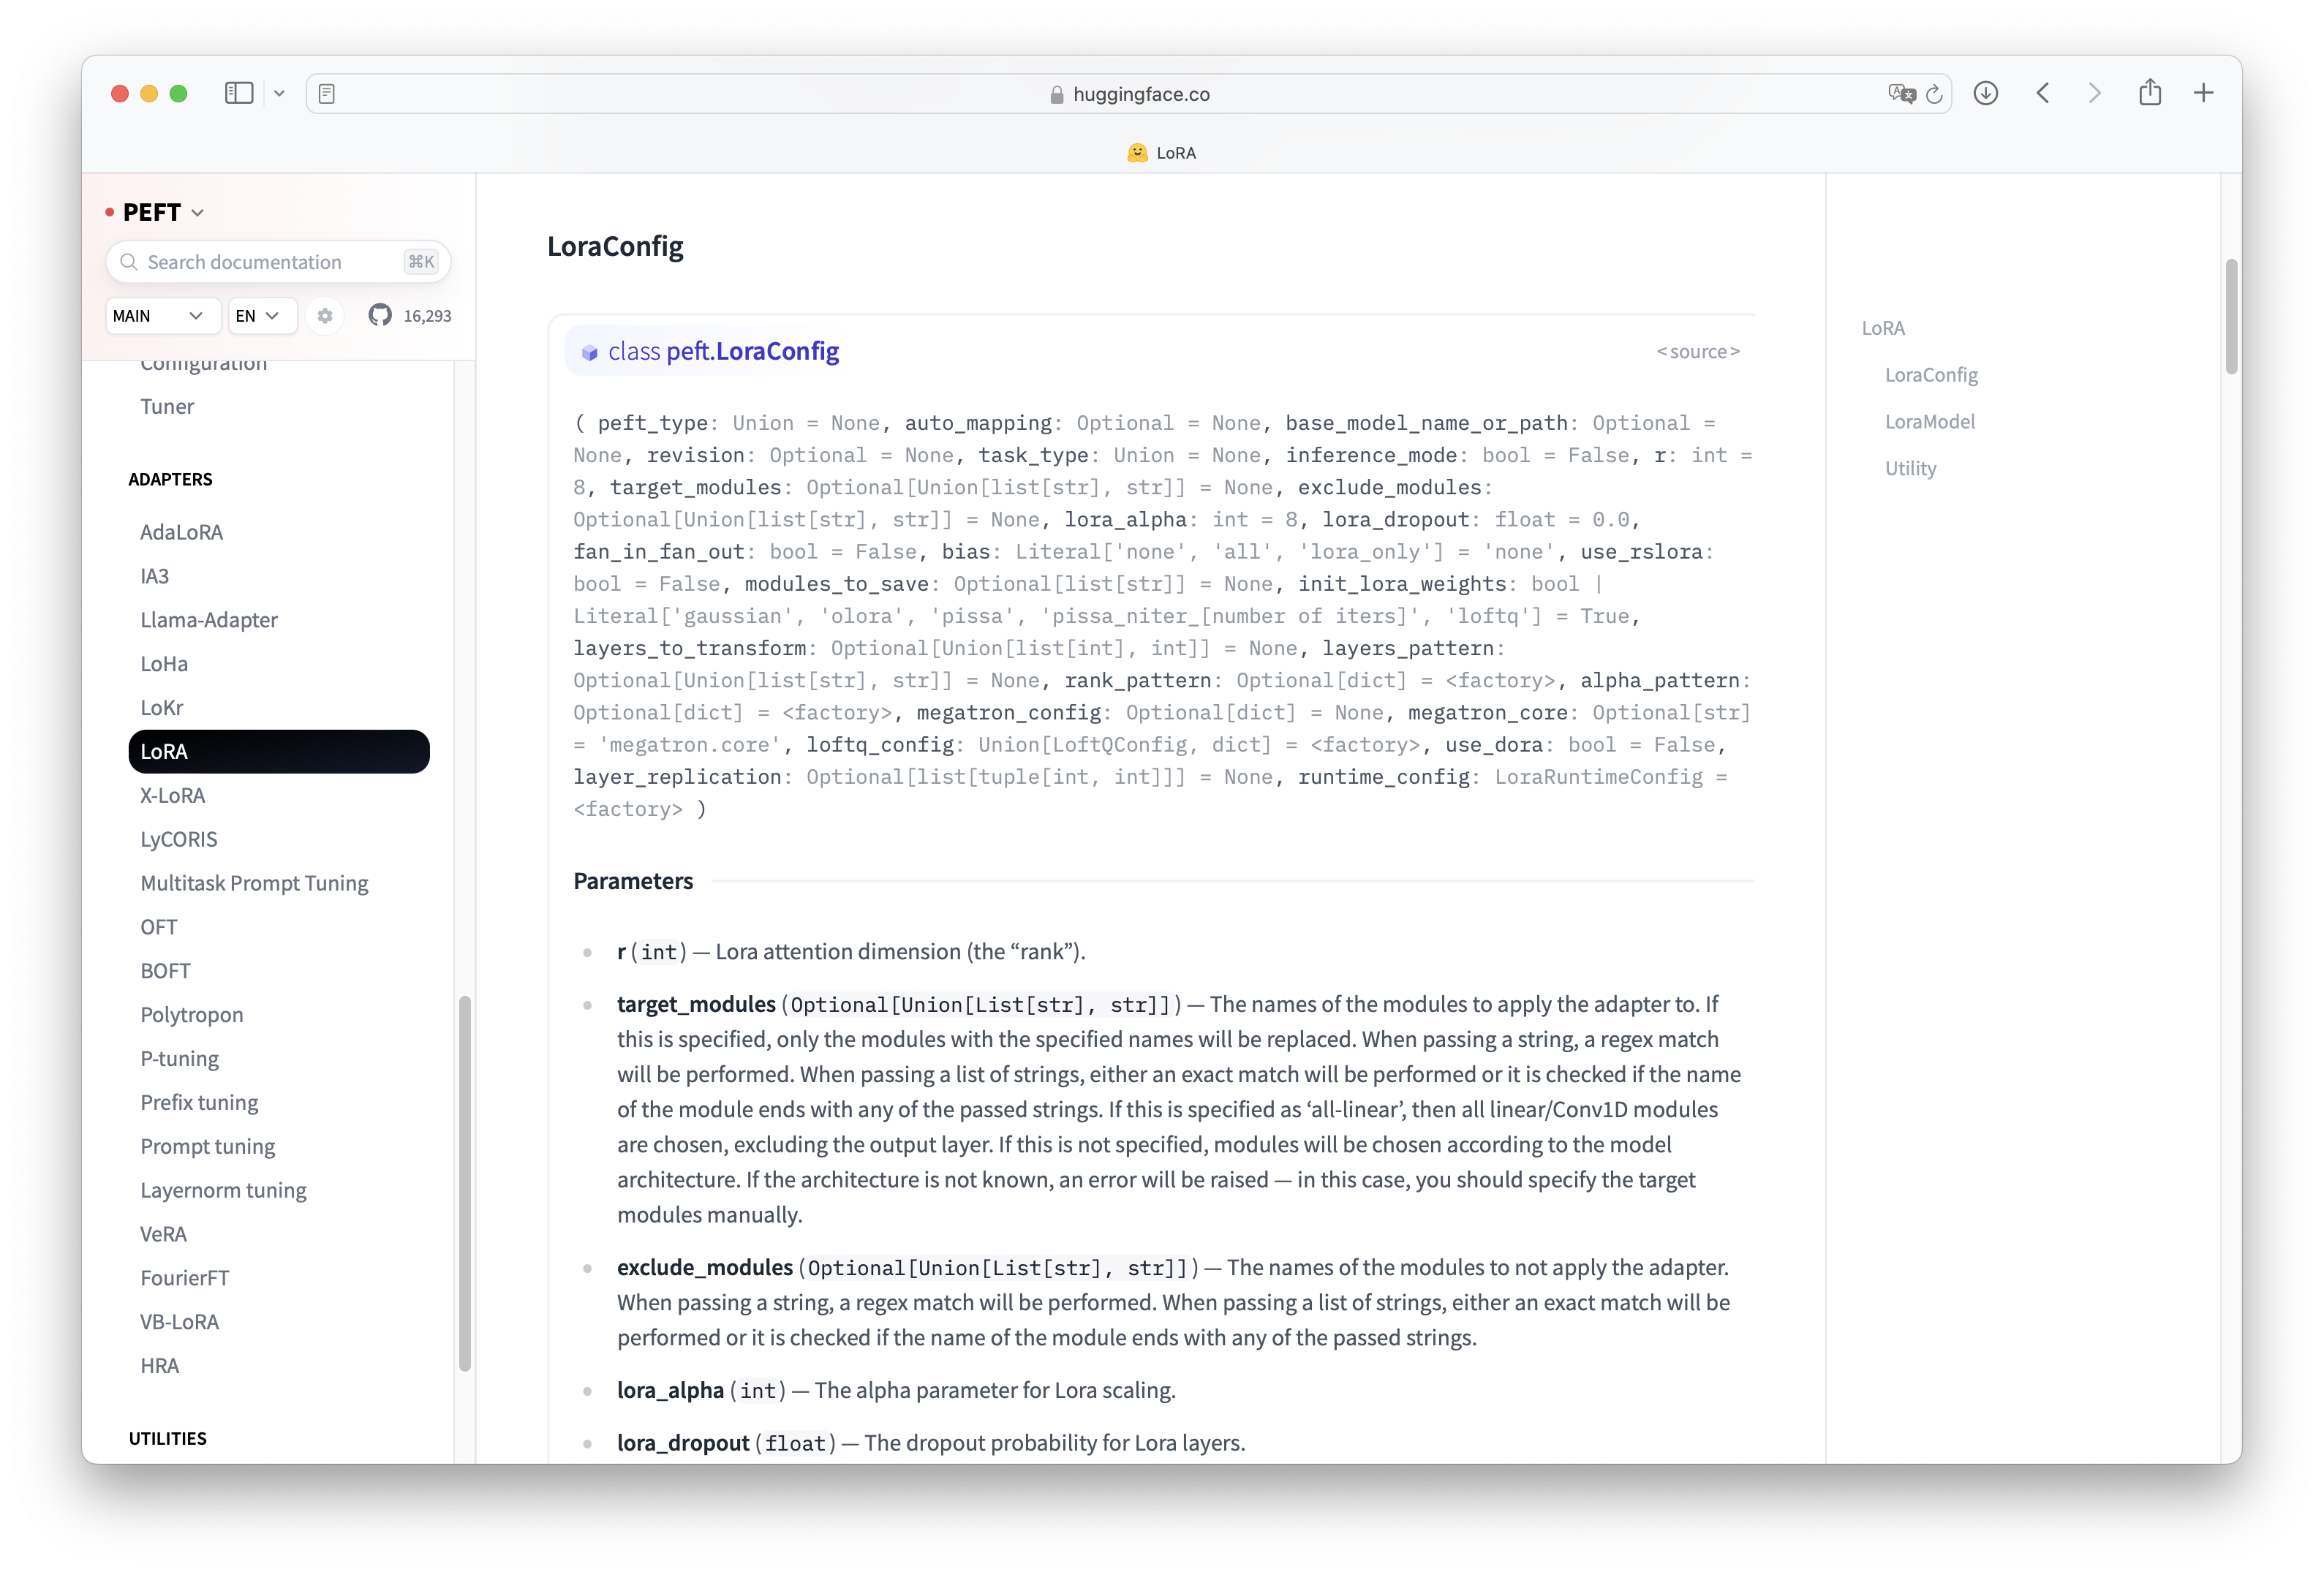This screenshot has width=2324, height=1572.
Task: Jump to LoRA in page outline
Action: (x=1883, y=328)
